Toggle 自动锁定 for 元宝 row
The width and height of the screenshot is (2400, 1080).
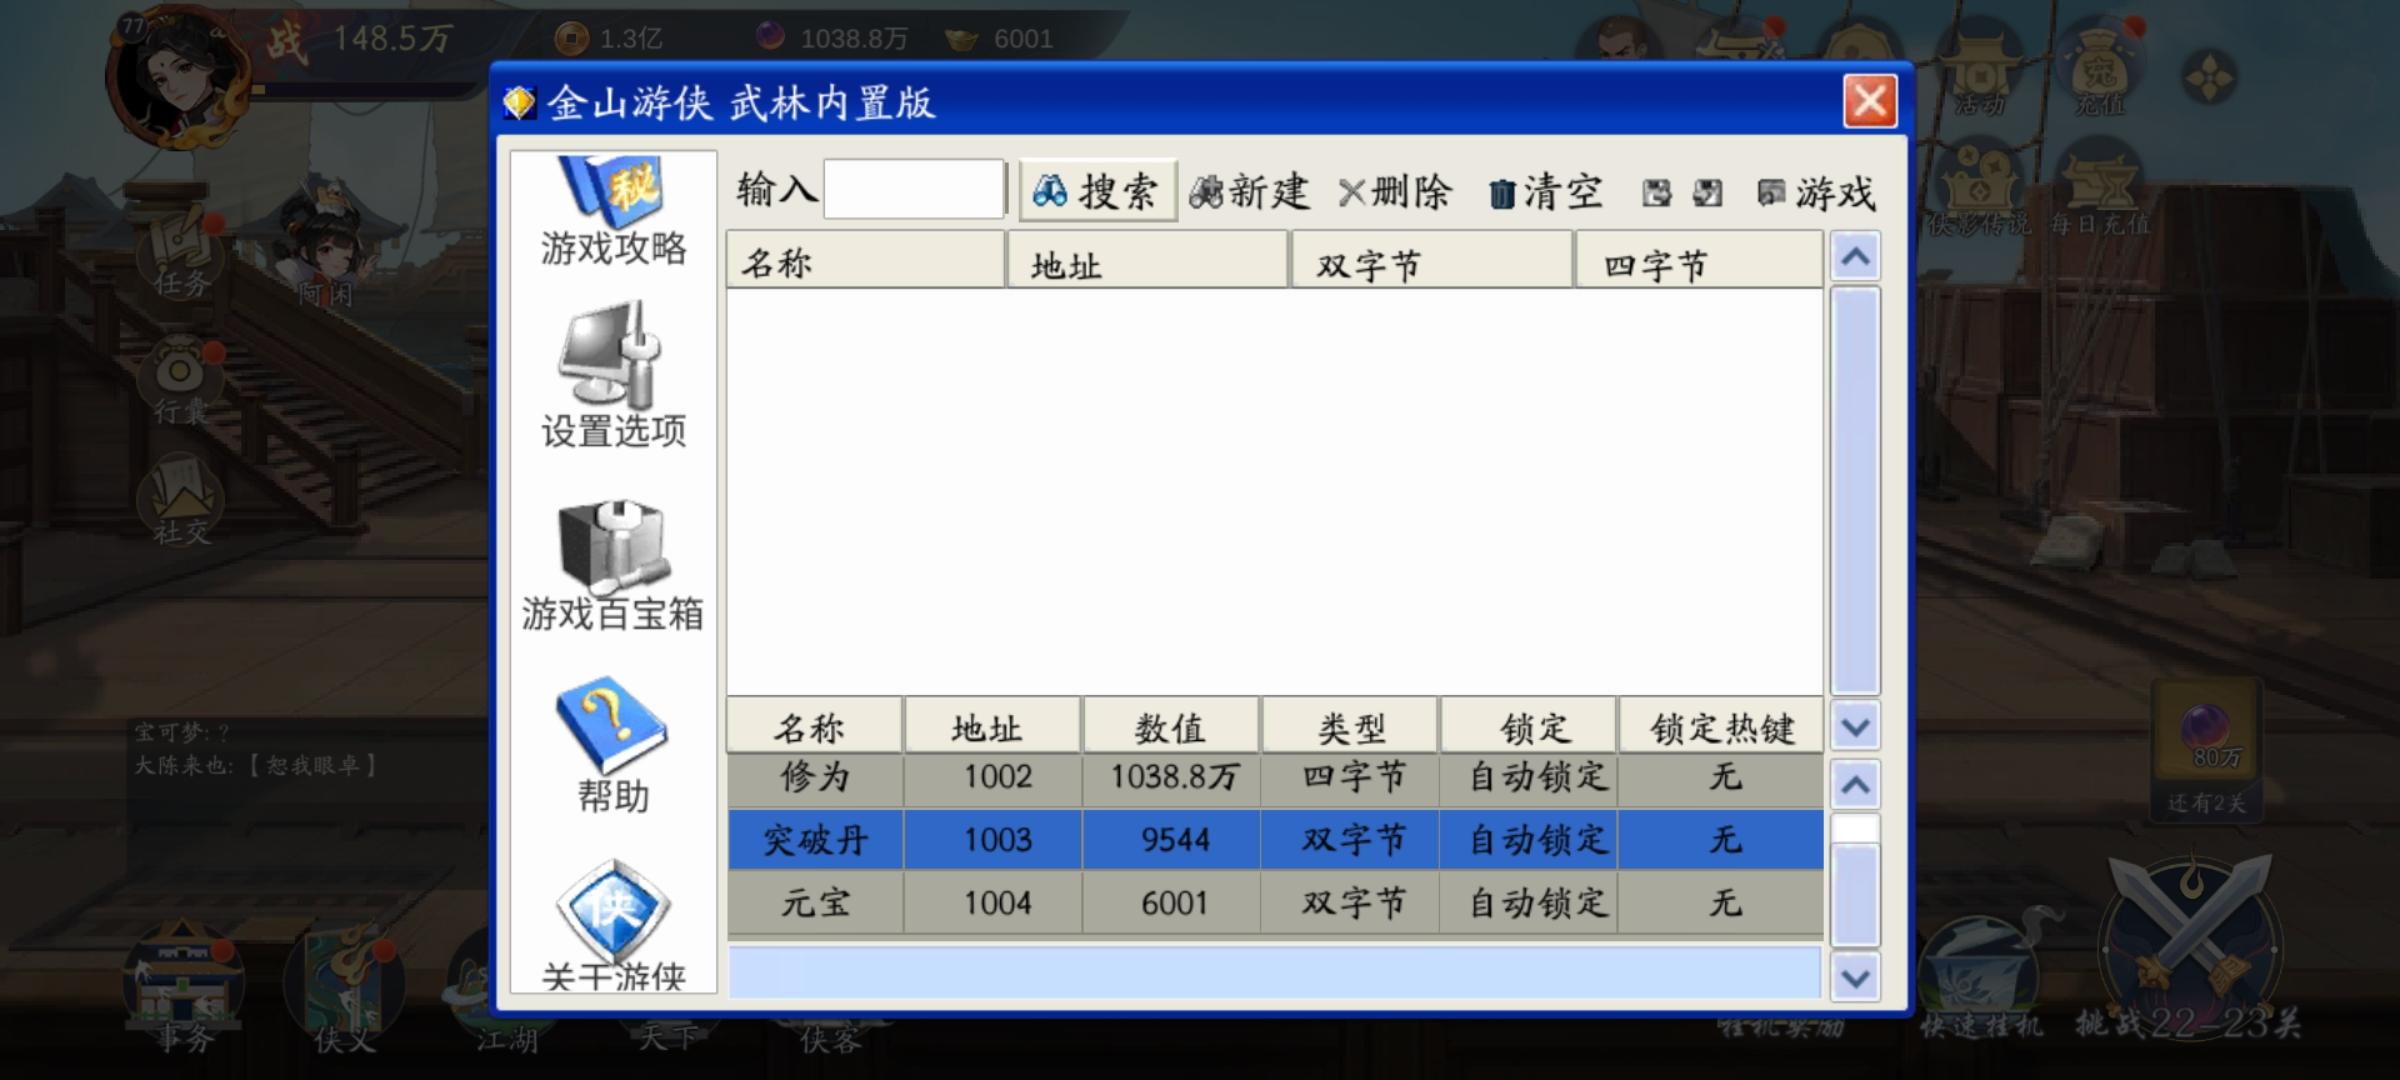(1537, 903)
